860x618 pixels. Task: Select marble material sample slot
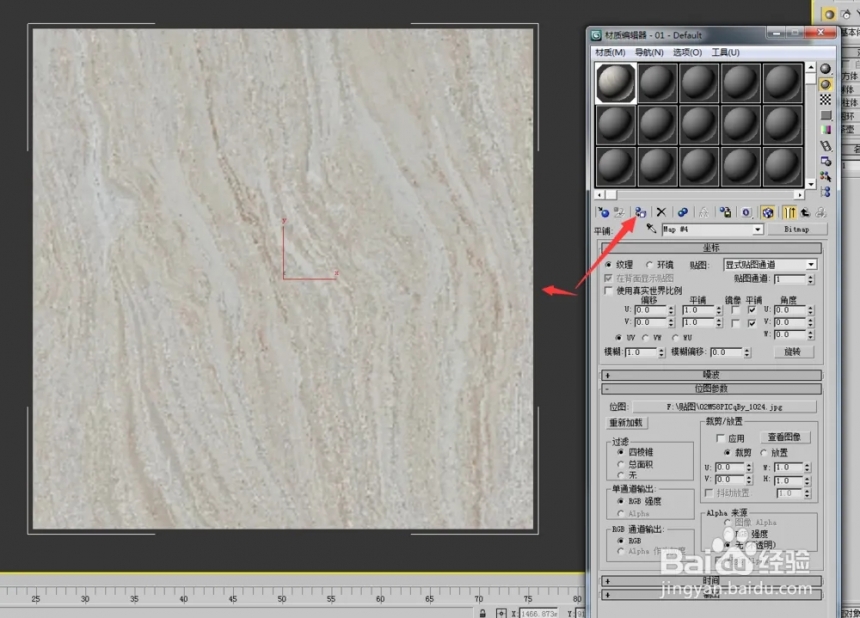point(616,83)
